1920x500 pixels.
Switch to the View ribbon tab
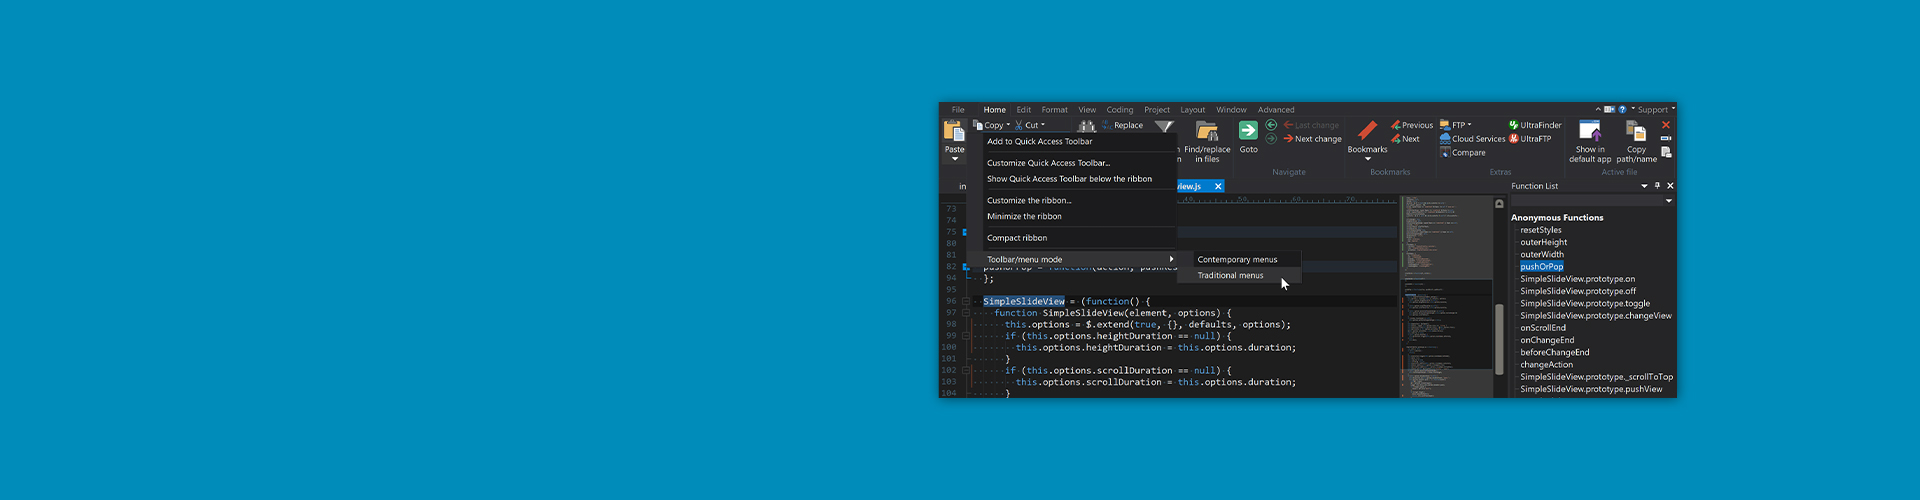1087,110
